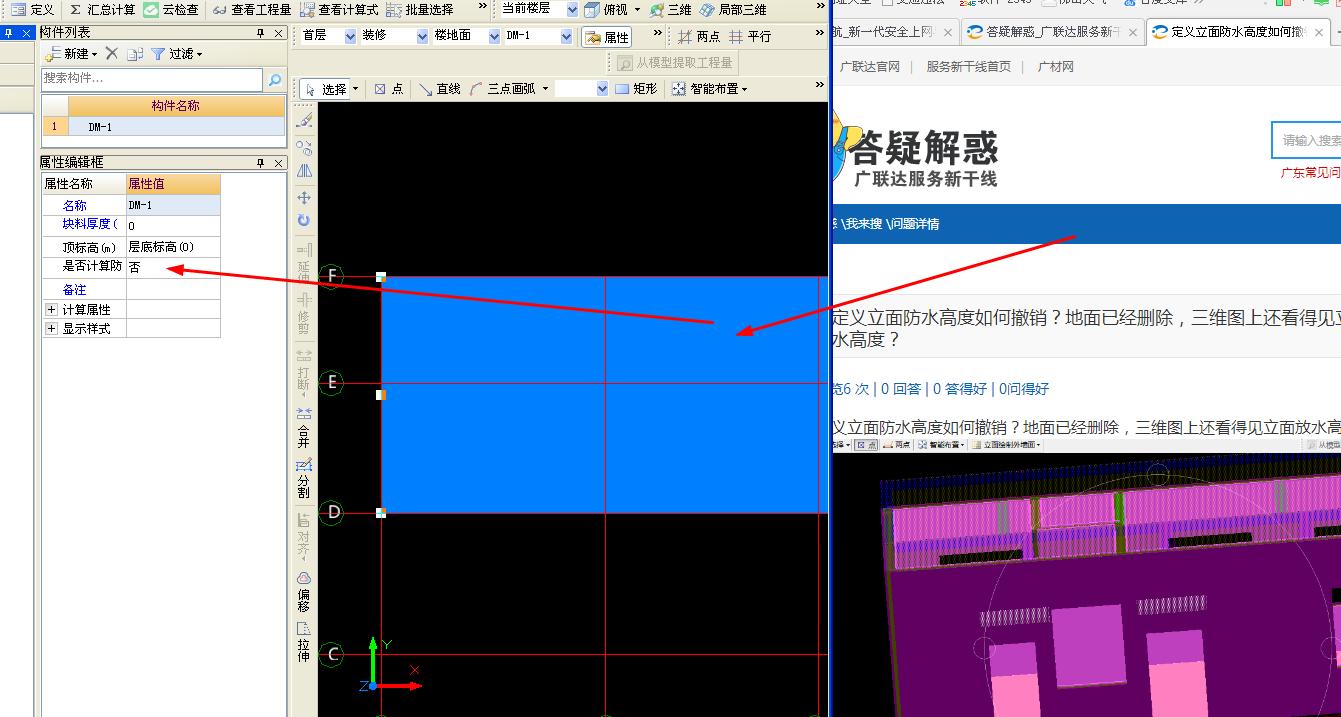The width and height of the screenshot is (1341, 717).
Task: Click the 搜索构件 search input
Action: (152, 79)
